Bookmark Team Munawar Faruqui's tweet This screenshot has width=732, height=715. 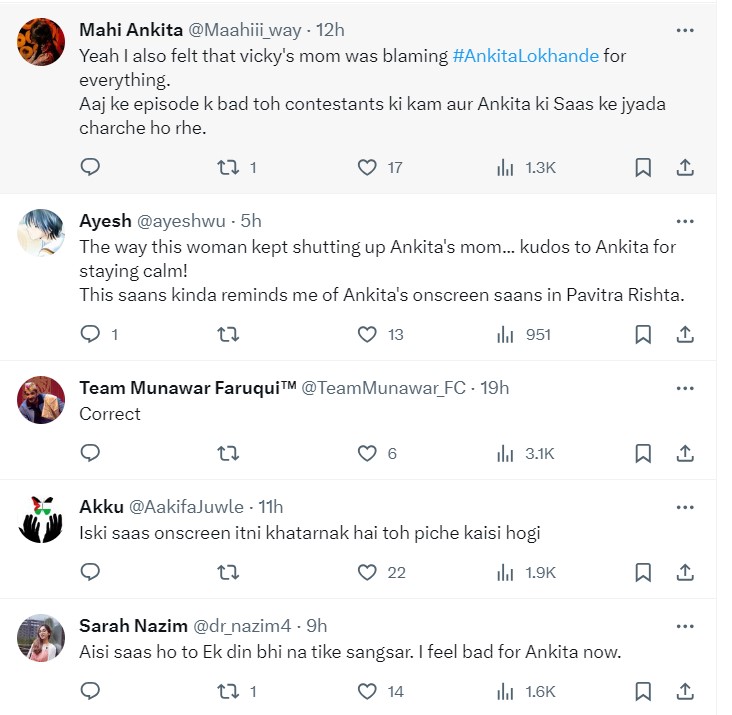[x=643, y=453]
